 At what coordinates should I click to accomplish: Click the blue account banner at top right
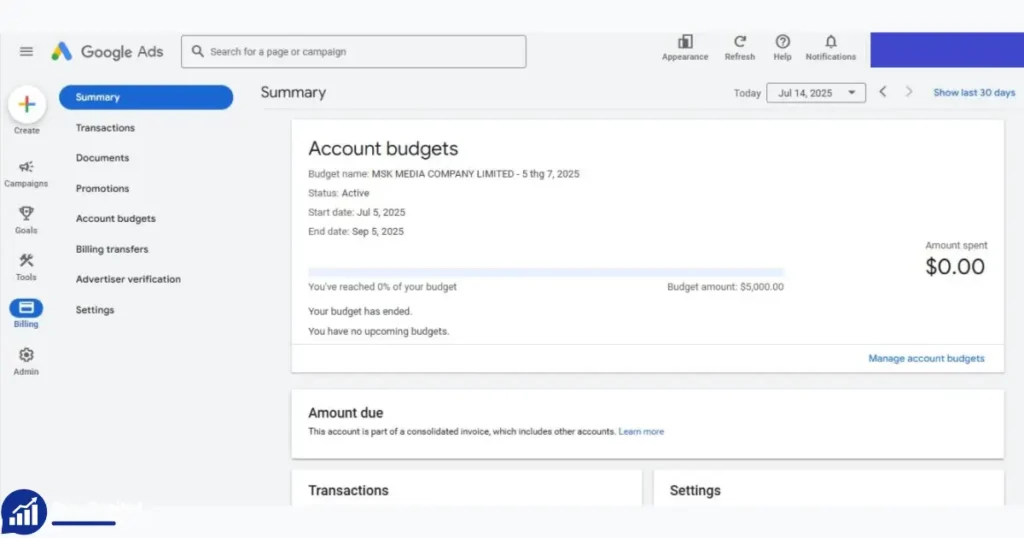pyautogui.click(x=947, y=50)
